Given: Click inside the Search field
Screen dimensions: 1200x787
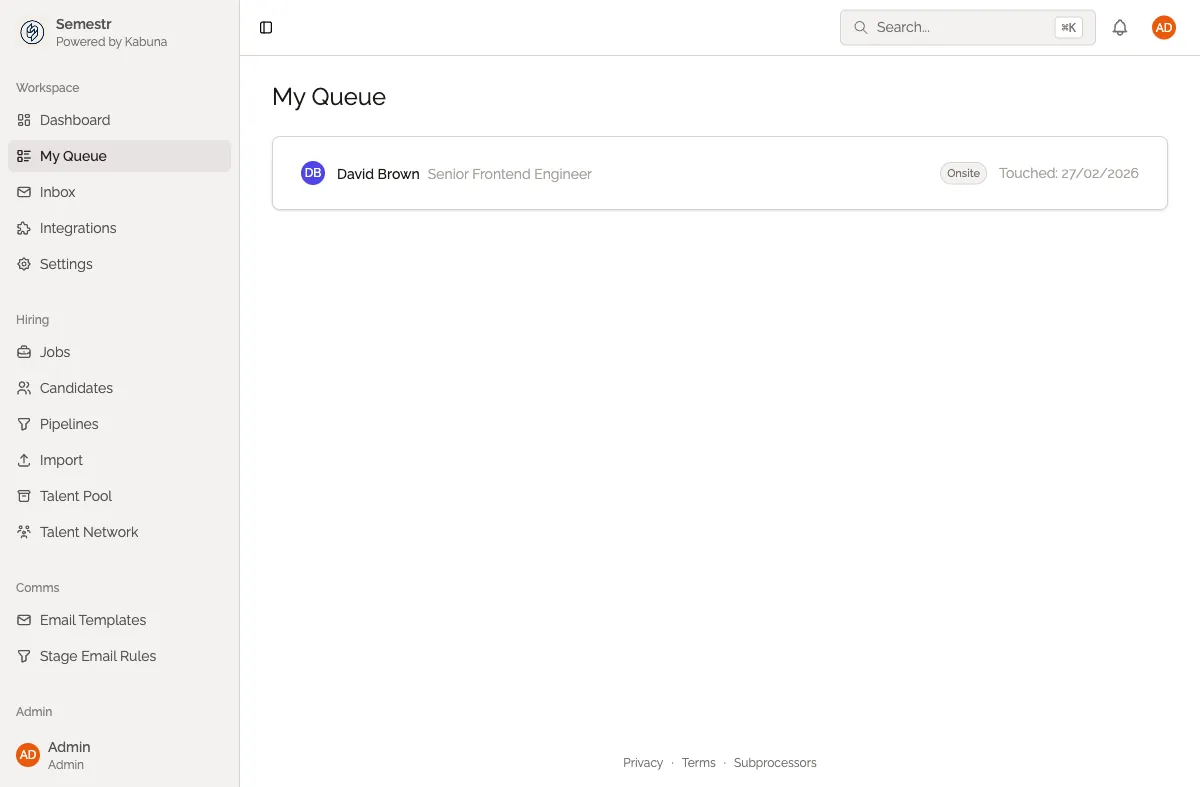Looking at the screenshot, I should point(950,27).
